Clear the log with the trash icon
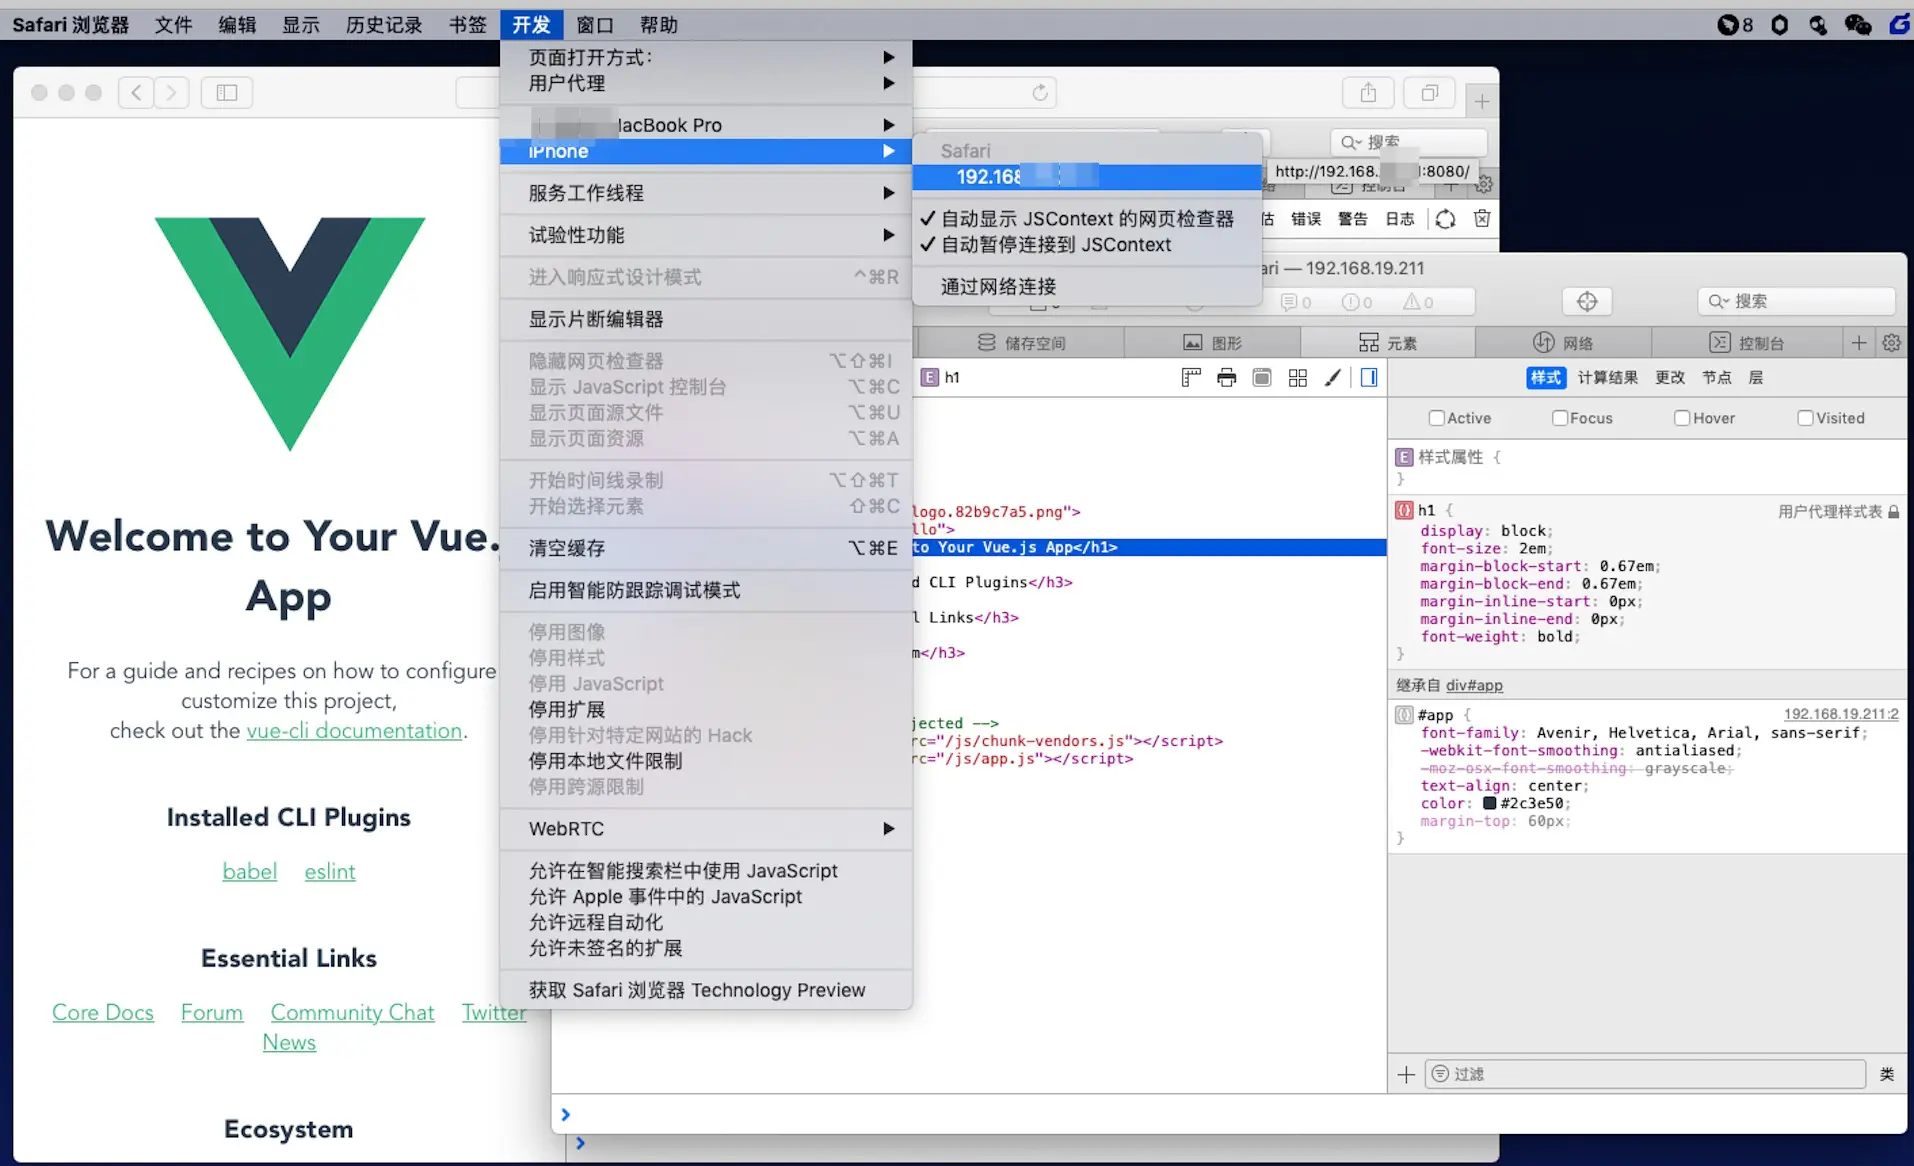 click(1482, 219)
